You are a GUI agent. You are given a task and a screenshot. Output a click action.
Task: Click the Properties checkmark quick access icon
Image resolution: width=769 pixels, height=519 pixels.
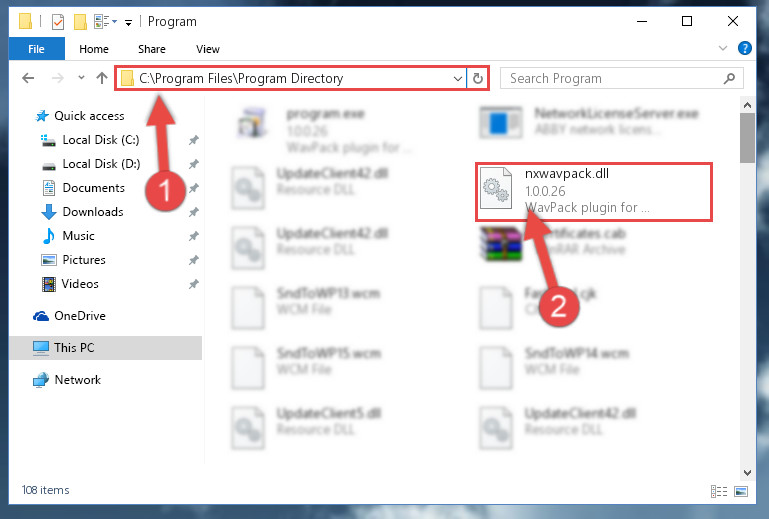[58, 22]
